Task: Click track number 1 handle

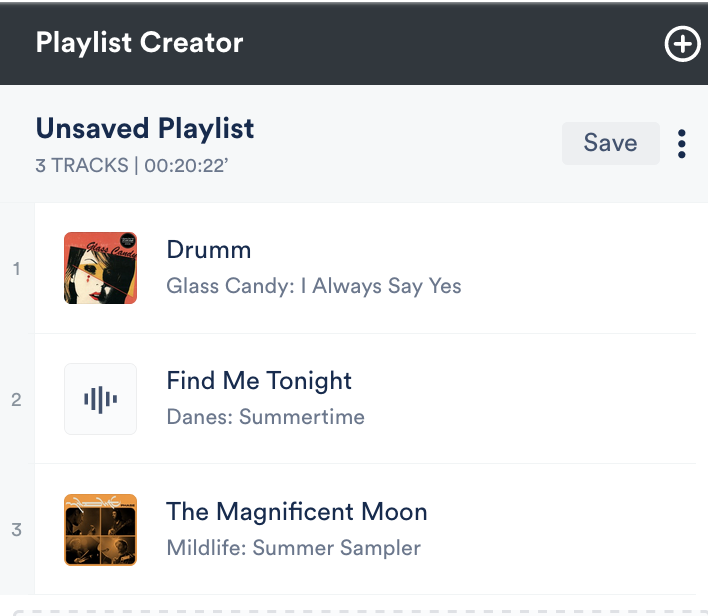Action: click(x=16, y=268)
